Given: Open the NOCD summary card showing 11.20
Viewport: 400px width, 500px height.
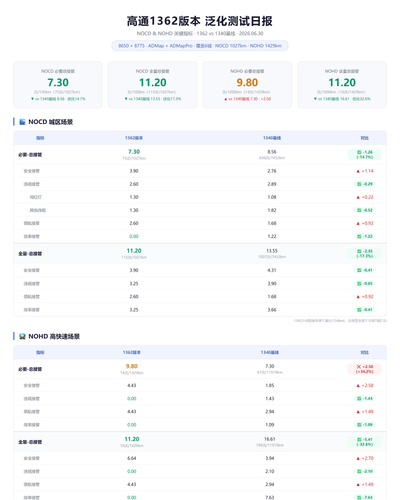Looking at the screenshot, I should [x=153, y=85].
